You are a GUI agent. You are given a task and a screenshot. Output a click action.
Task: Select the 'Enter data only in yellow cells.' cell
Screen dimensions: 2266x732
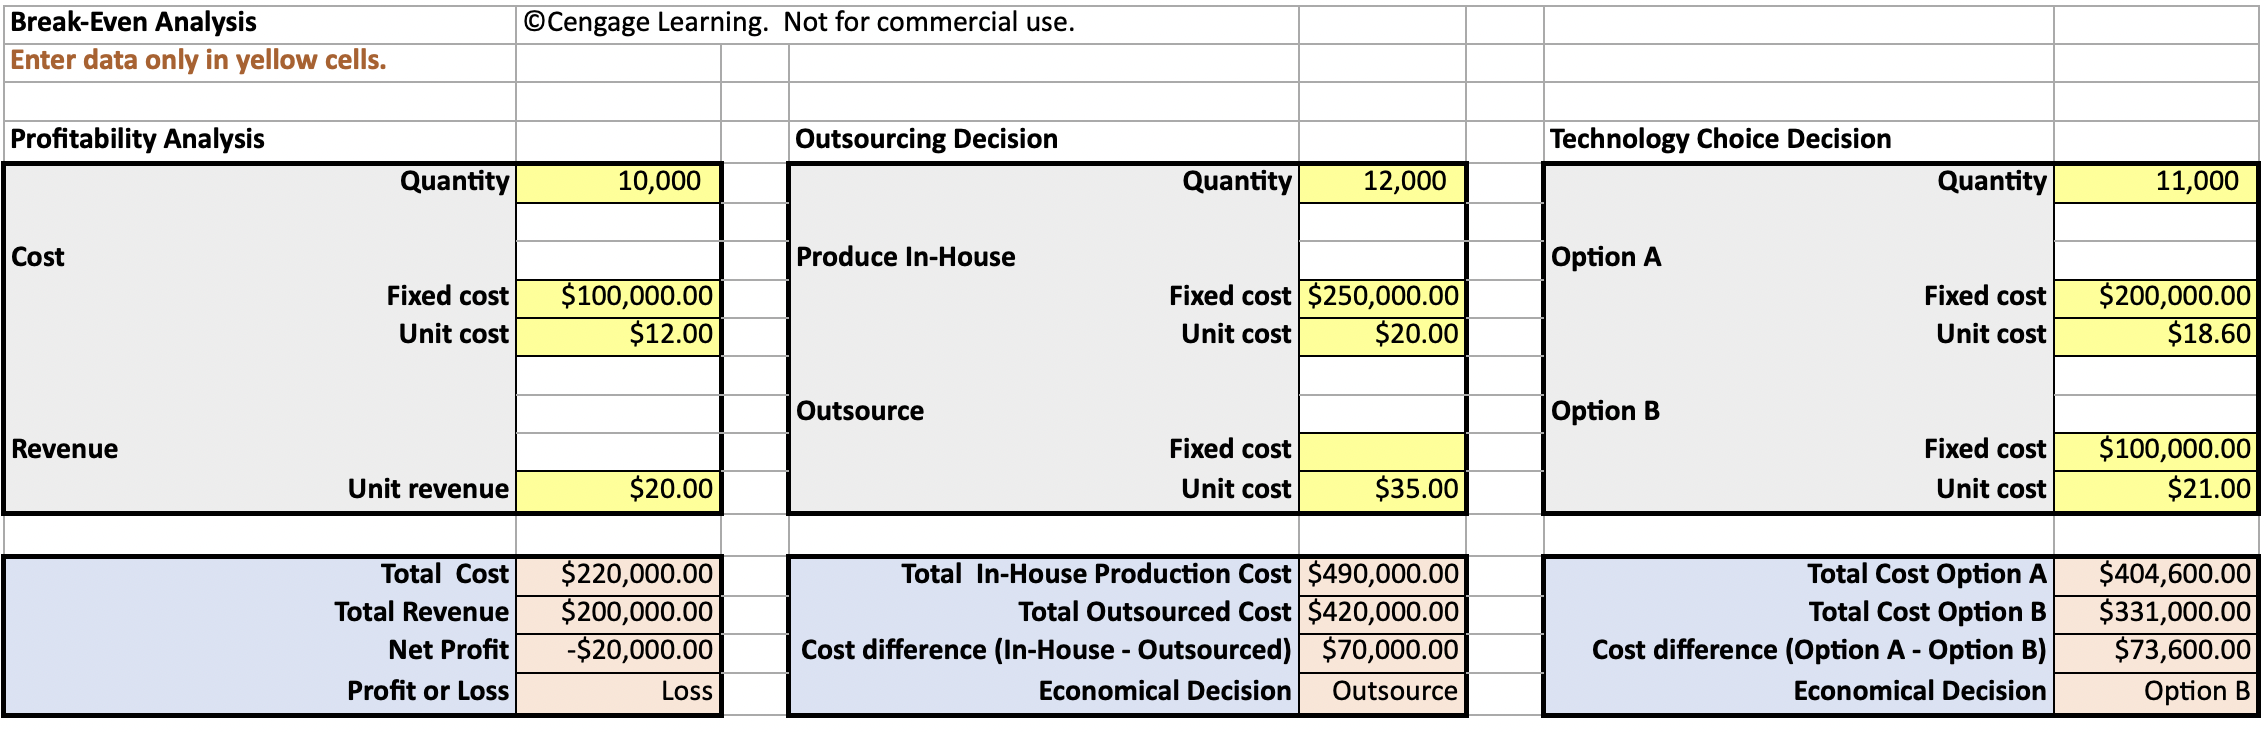(260, 62)
